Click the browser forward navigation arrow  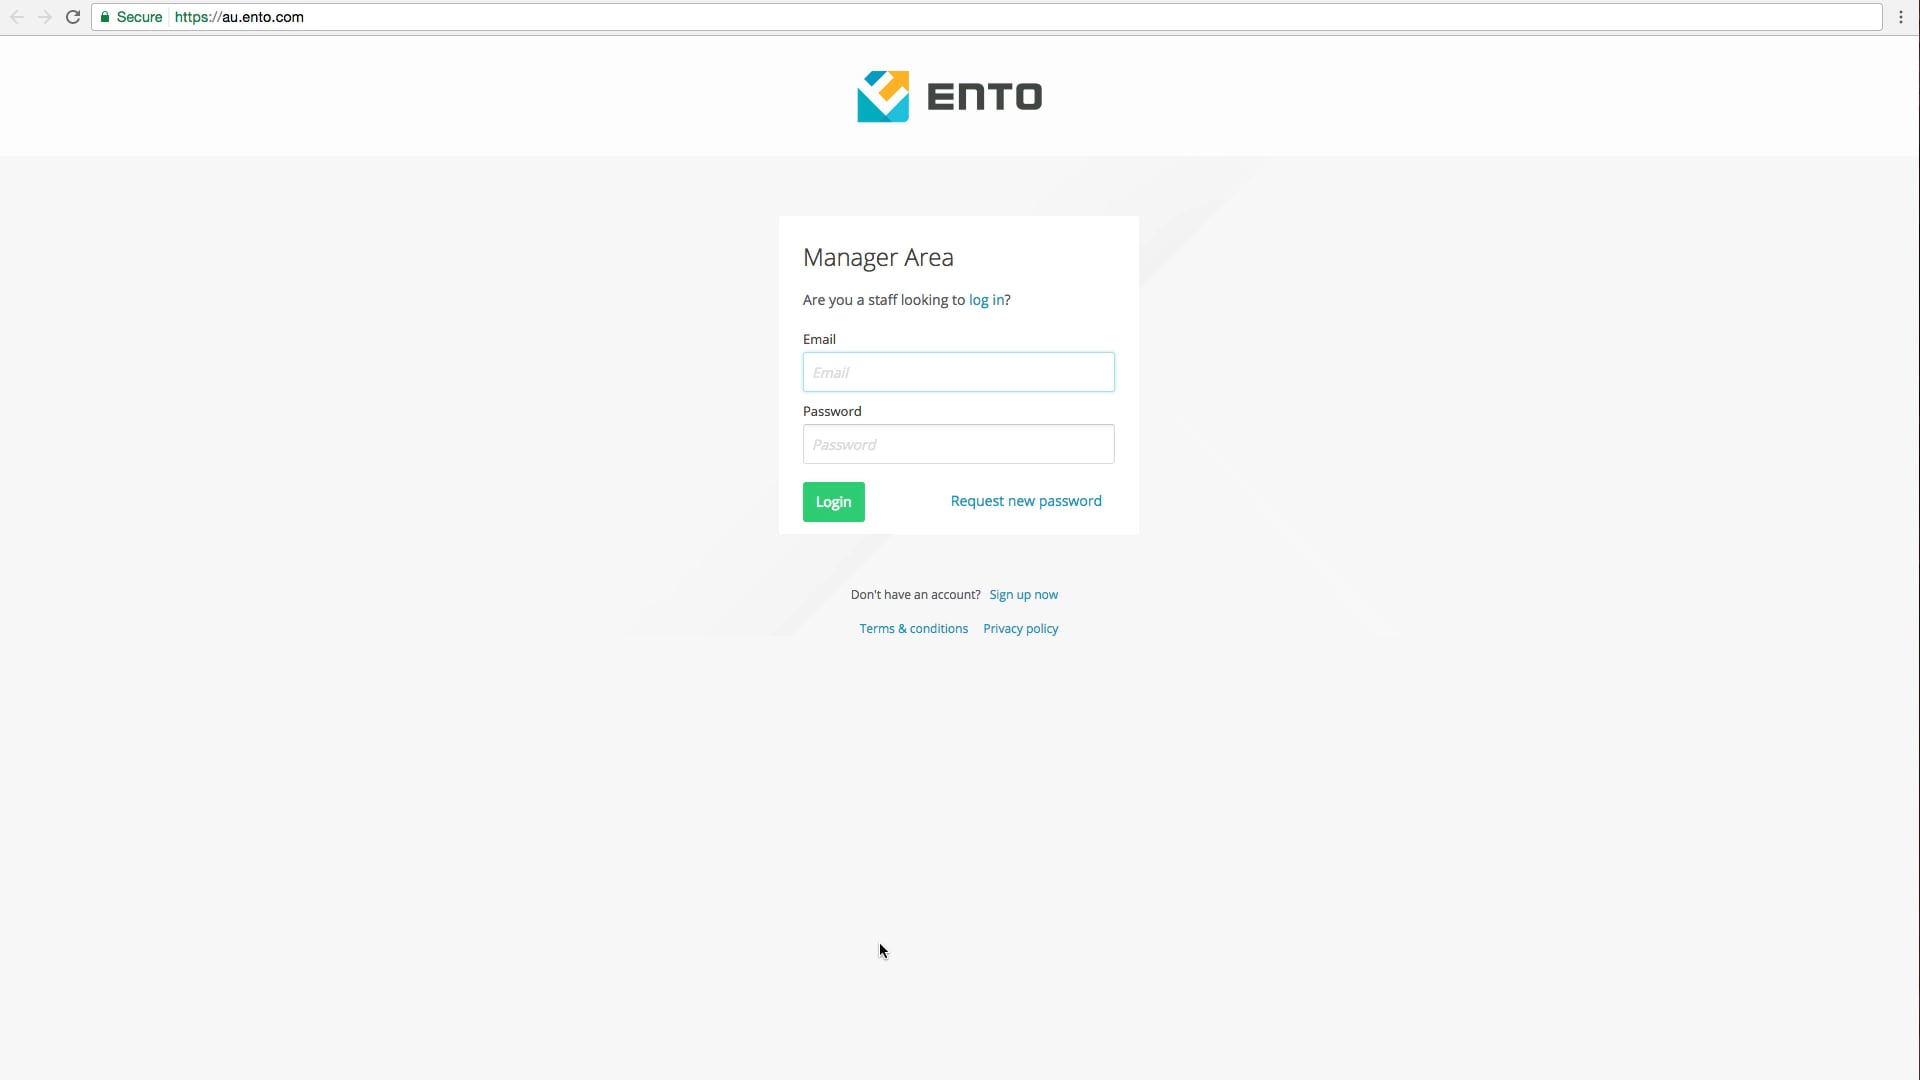(45, 17)
